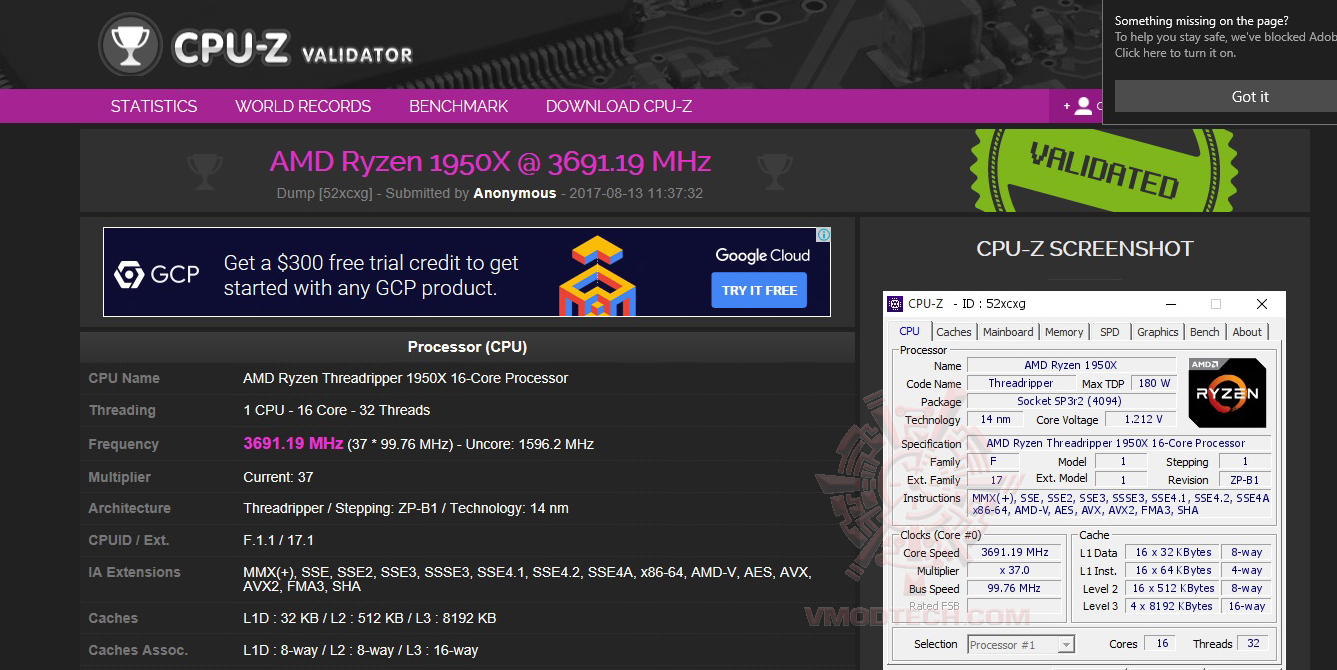Click the AMD Ryzen logo in the screenshot
The width and height of the screenshot is (1337, 670).
pos(1227,392)
